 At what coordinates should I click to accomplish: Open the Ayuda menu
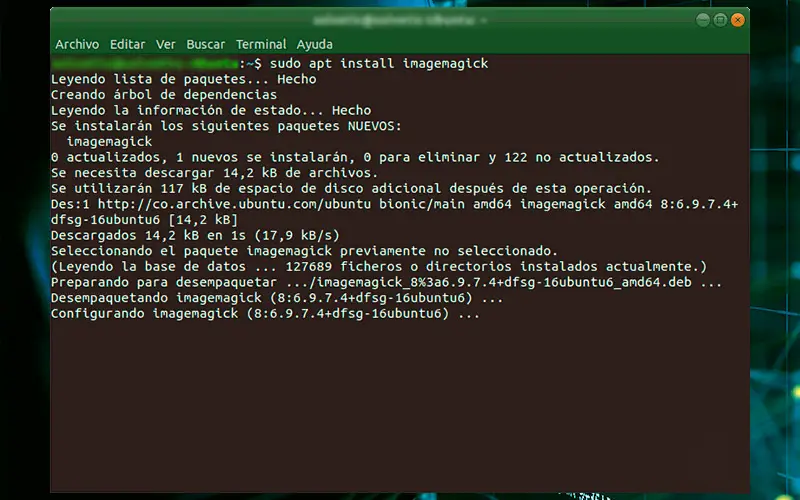tap(315, 44)
